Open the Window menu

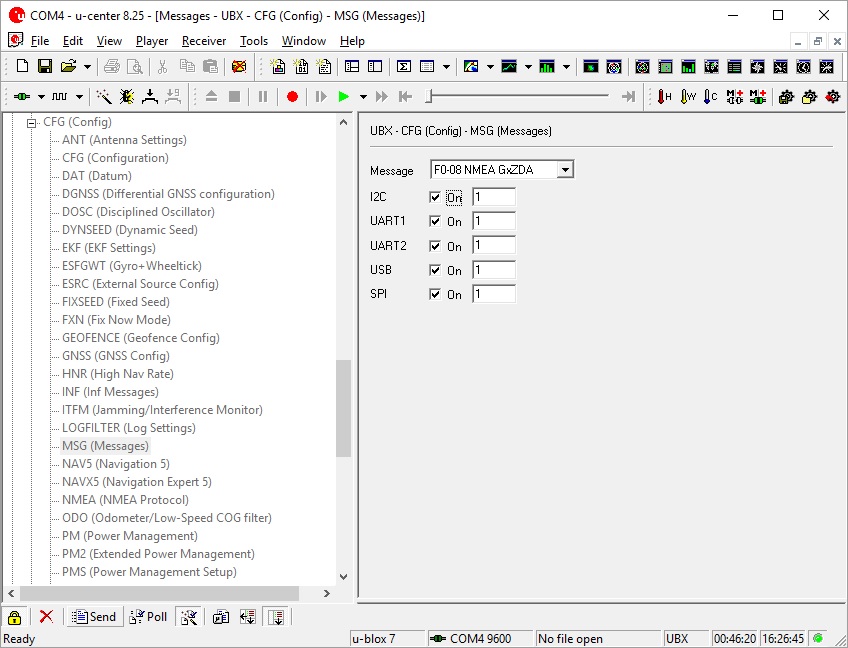pyautogui.click(x=304, y=41)
